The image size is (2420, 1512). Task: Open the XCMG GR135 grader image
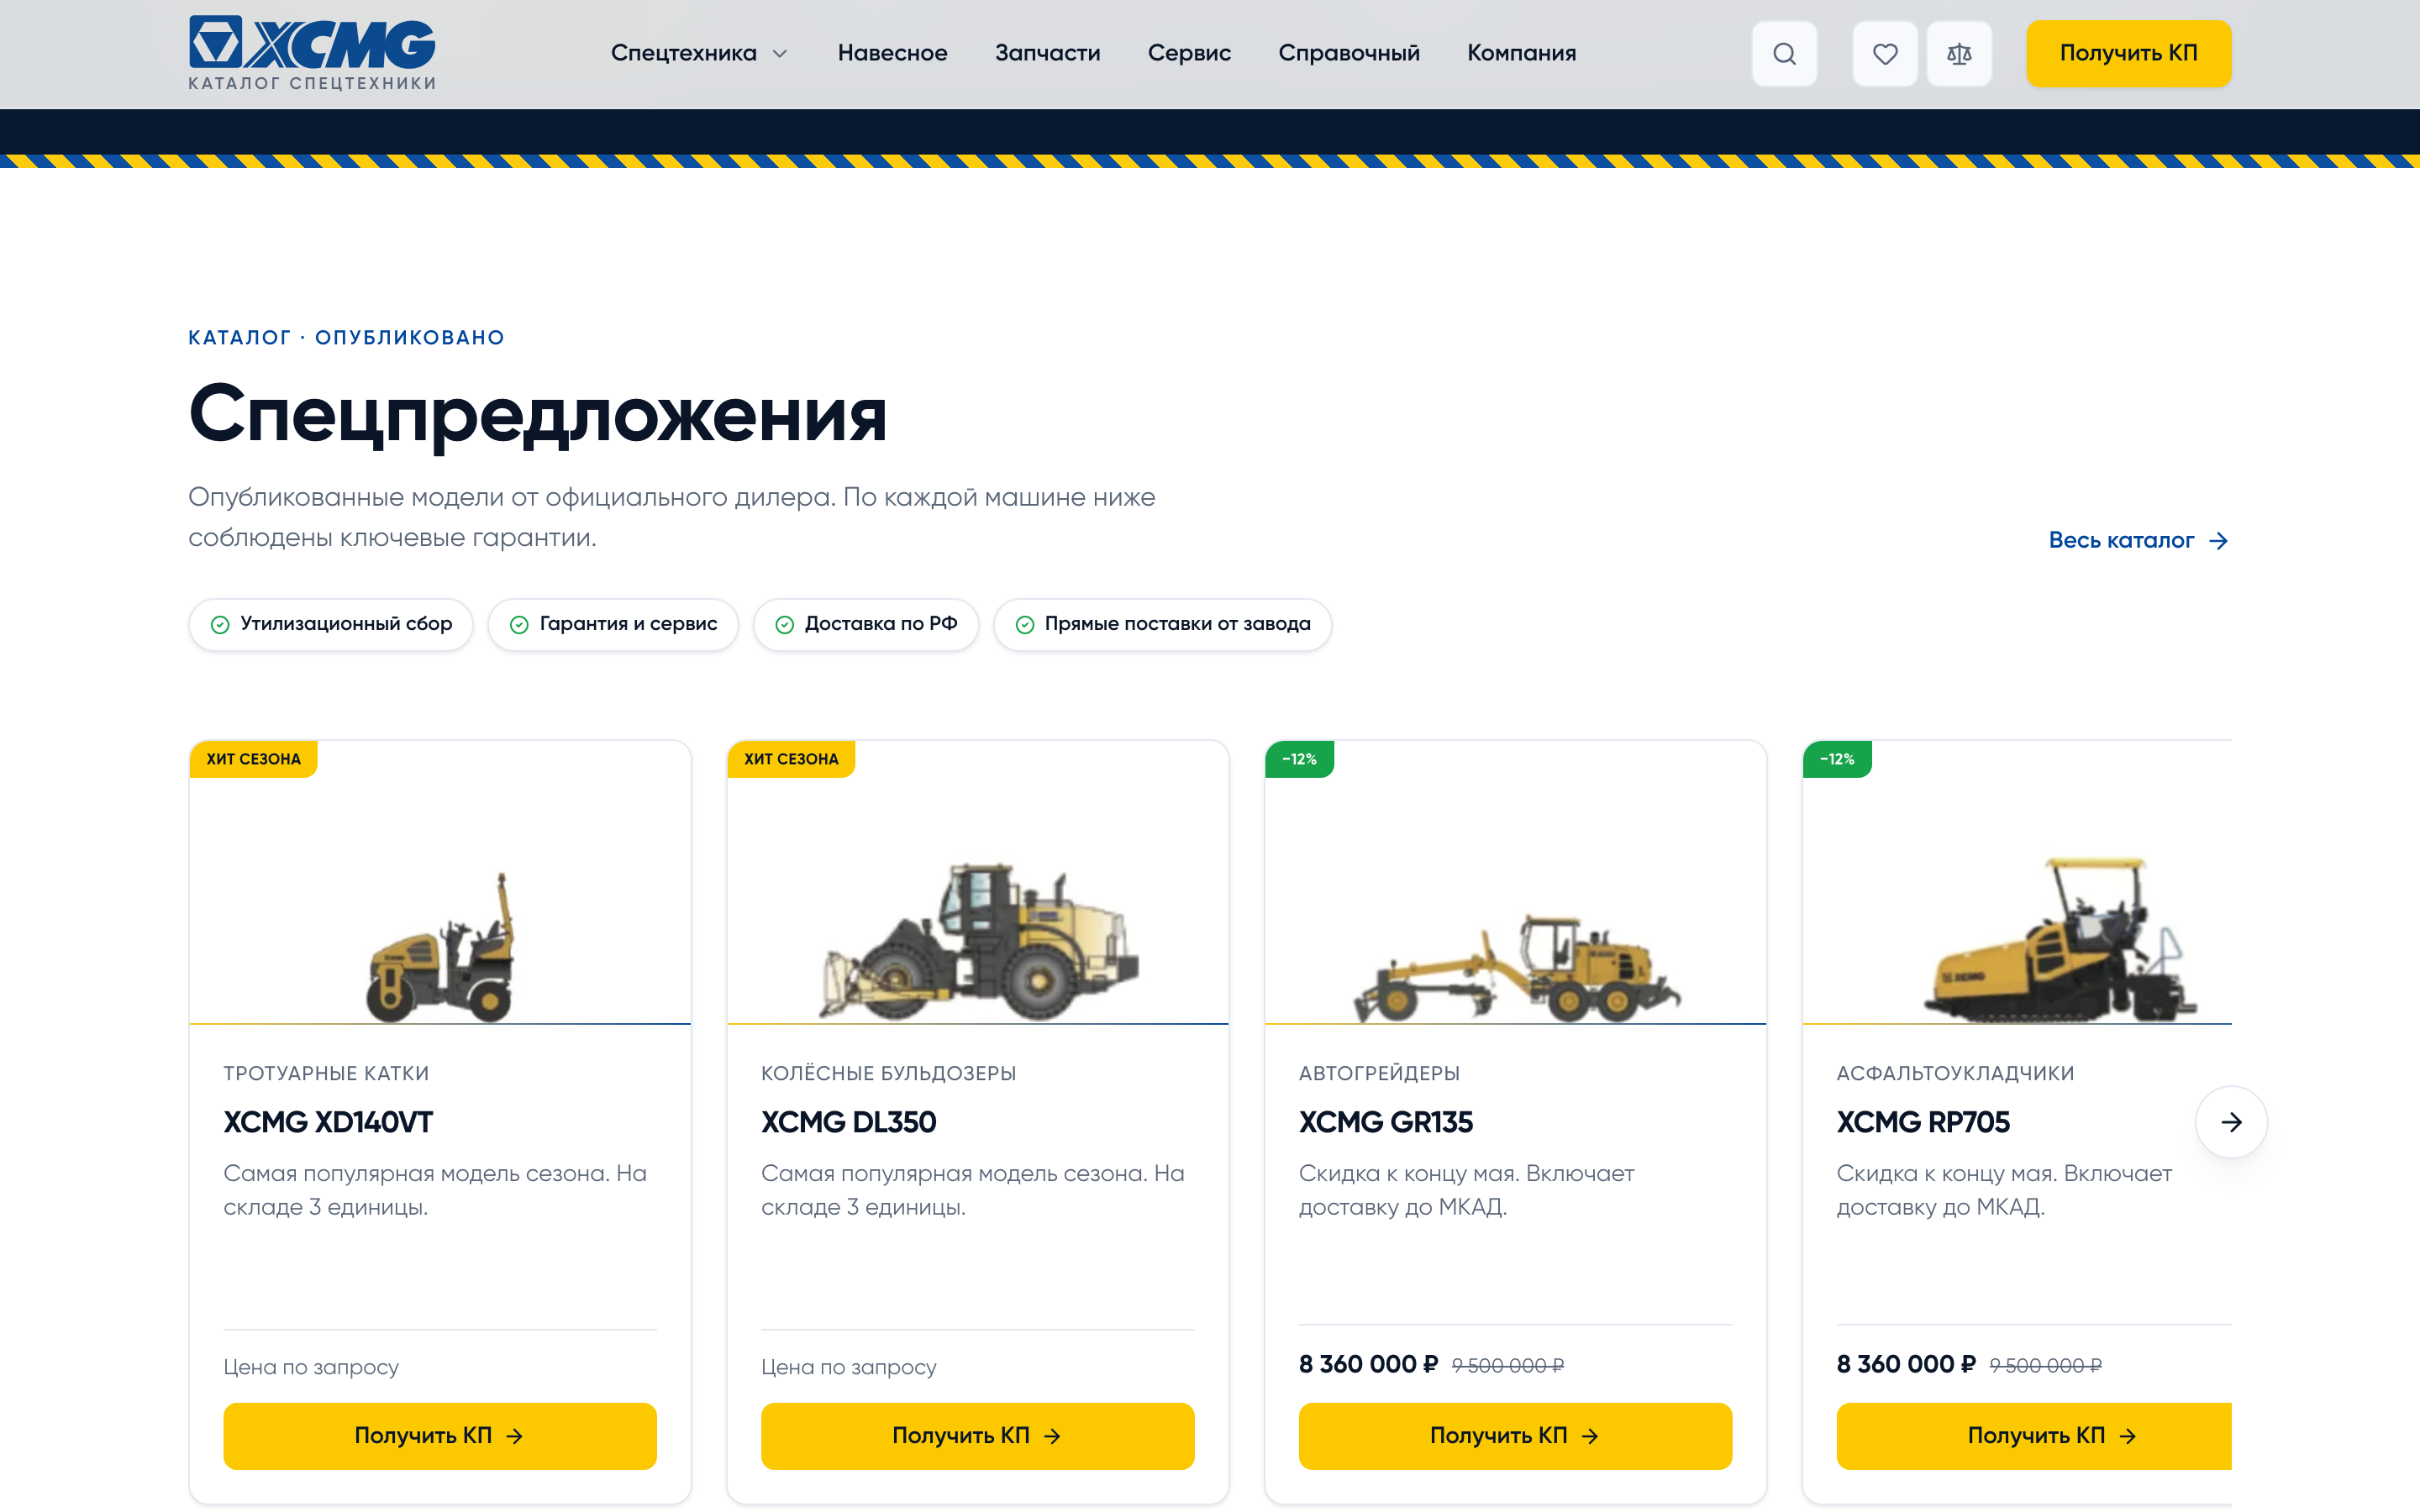pos(1516,966)
